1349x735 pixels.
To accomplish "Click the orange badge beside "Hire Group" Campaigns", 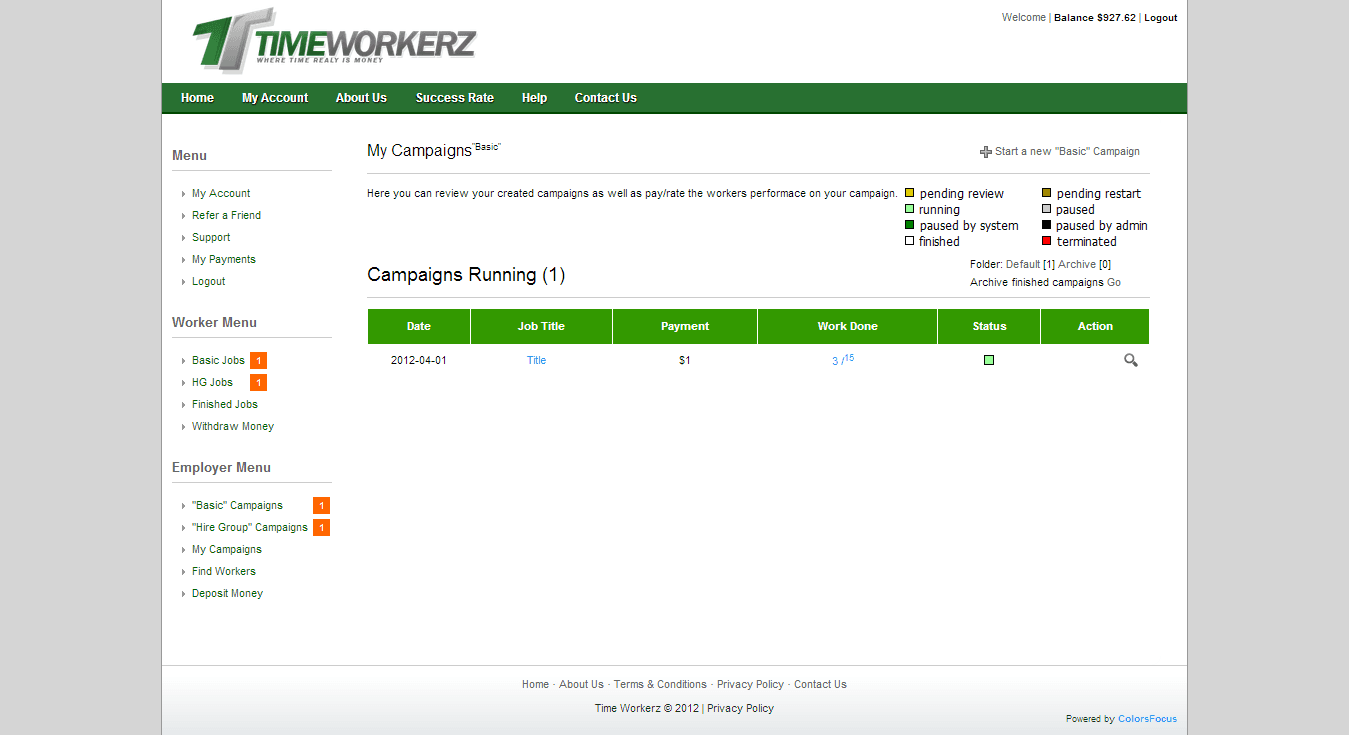I will (321, 528).
